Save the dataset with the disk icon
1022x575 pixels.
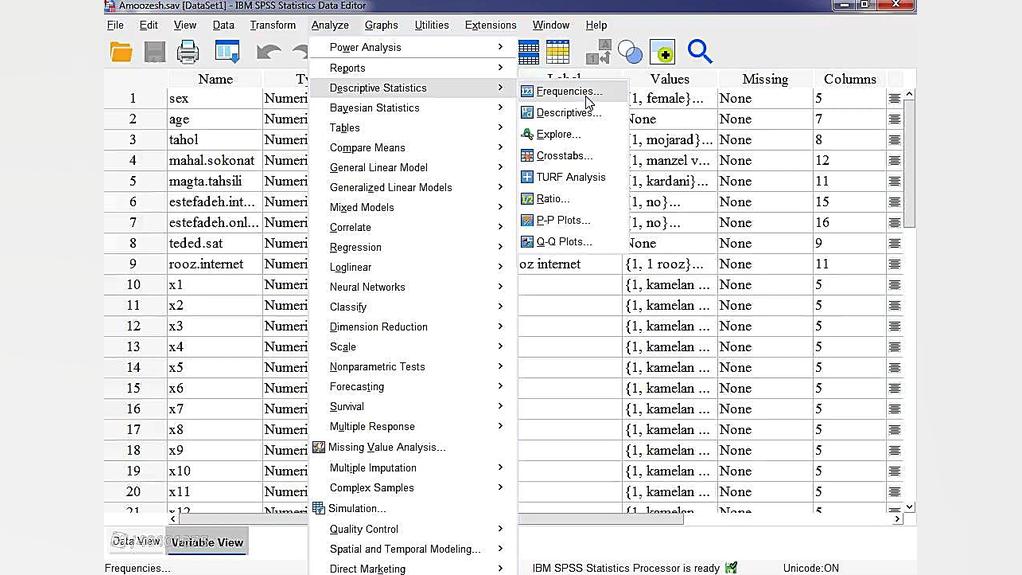click(x=154, y=52)
